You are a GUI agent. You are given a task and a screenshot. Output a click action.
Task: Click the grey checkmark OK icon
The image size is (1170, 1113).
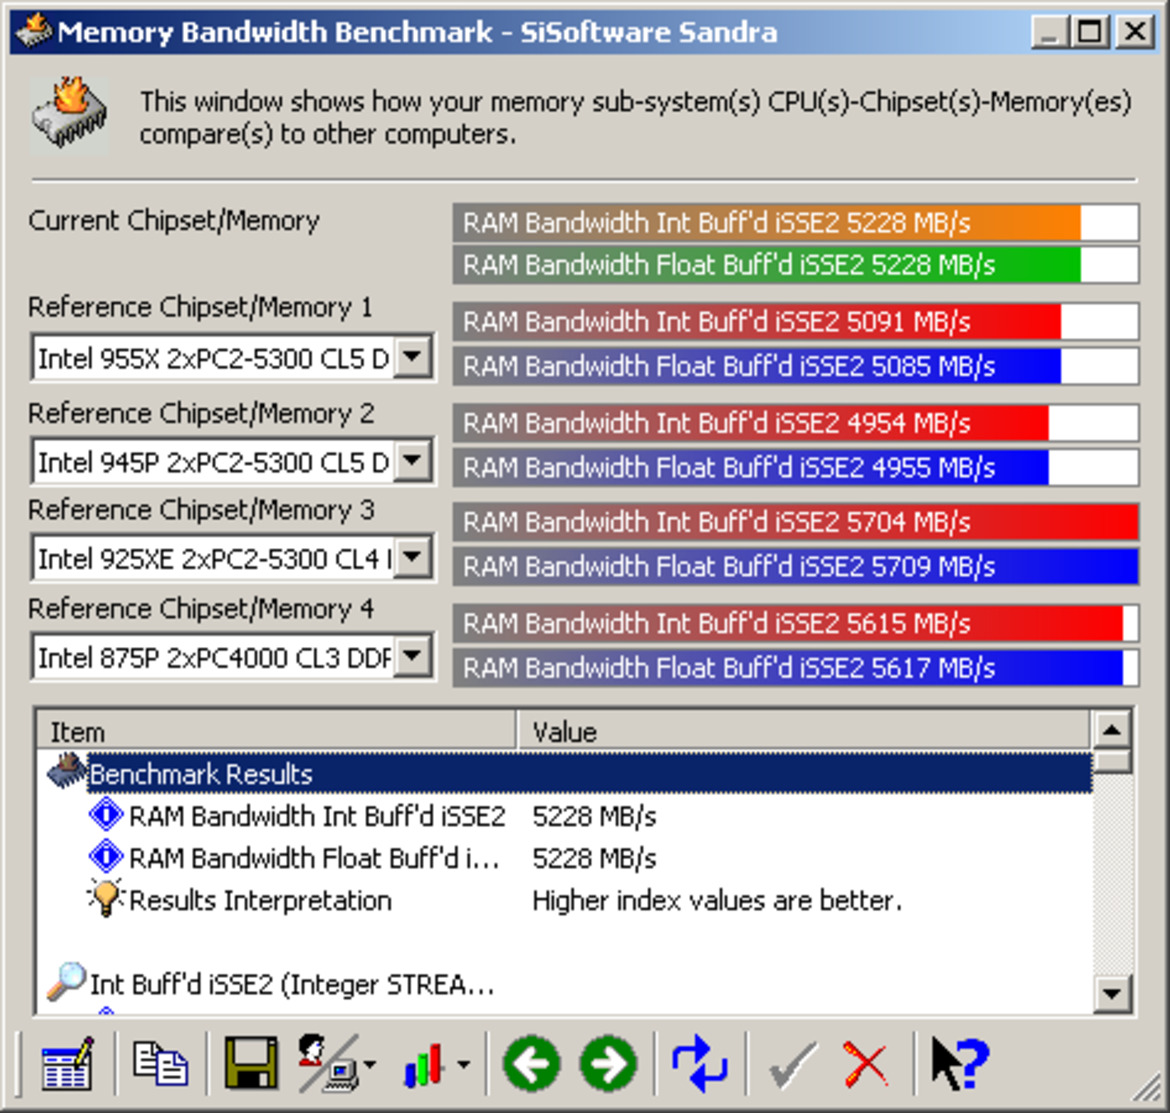pyautogui.click(x=792, y=1065)
